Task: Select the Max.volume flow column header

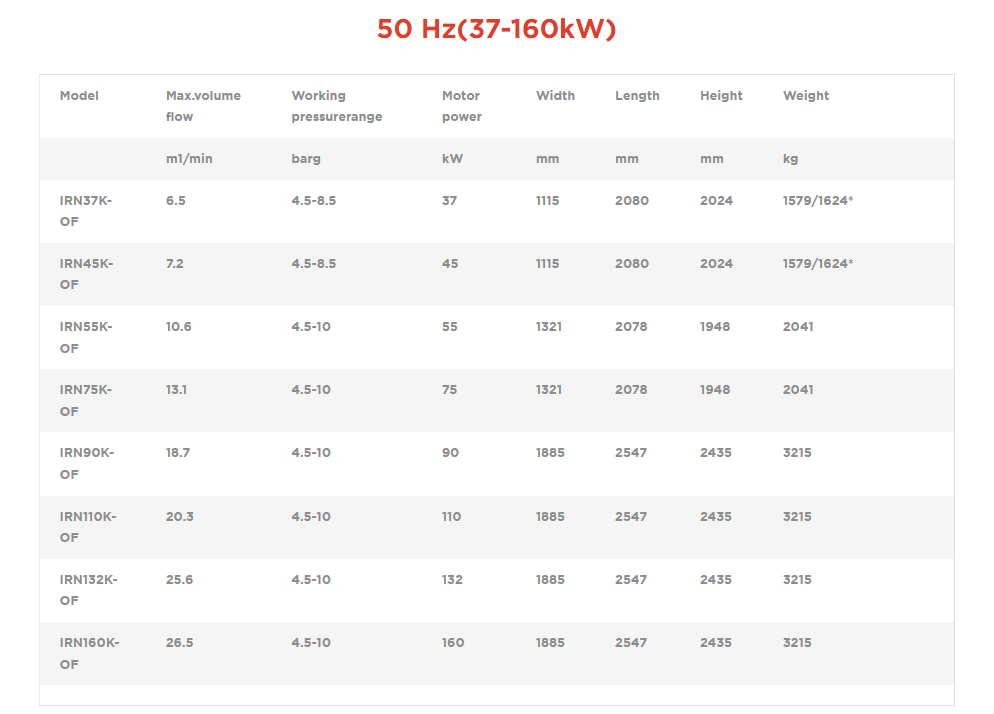Action: (x=203, y=106)
